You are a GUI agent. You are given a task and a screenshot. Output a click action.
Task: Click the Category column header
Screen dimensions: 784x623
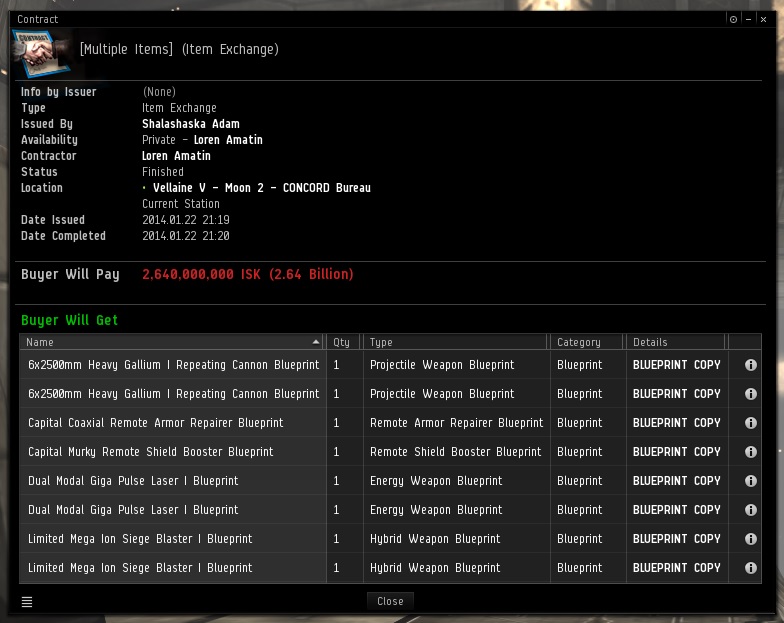587,342
